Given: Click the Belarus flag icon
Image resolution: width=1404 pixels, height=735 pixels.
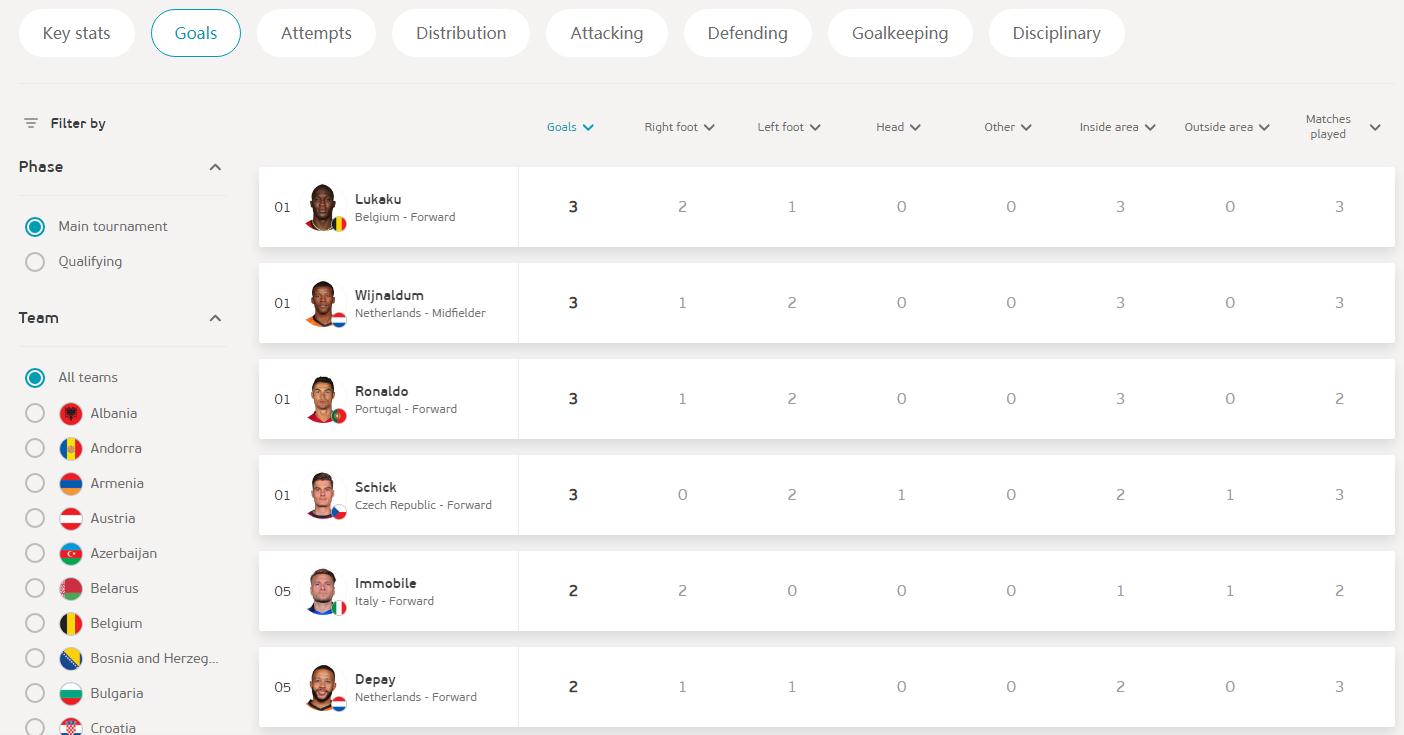Looking at the screenshot, I should [x=71, y=588].
